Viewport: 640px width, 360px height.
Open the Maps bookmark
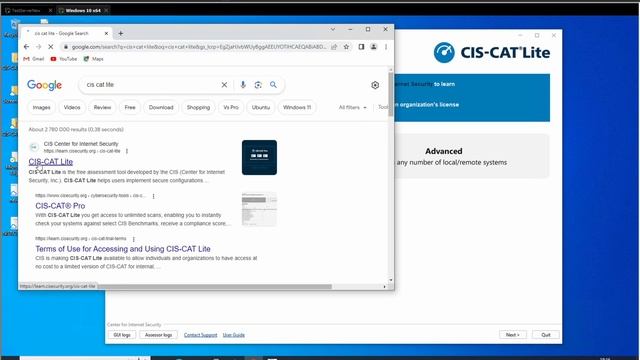click(93, 59)
